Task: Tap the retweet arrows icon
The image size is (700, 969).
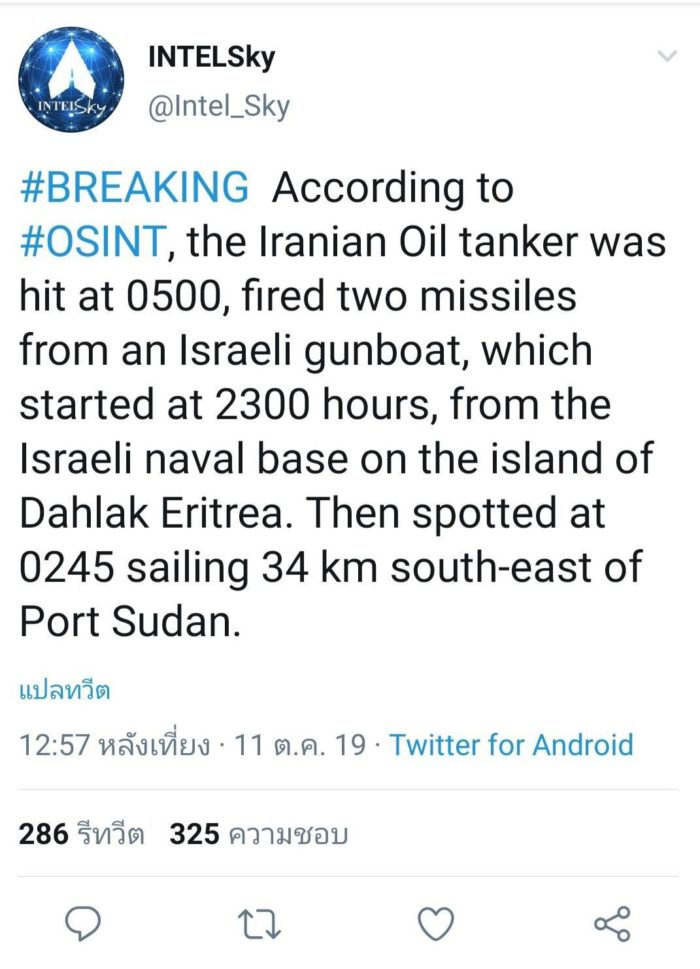Action: point(262,924)
